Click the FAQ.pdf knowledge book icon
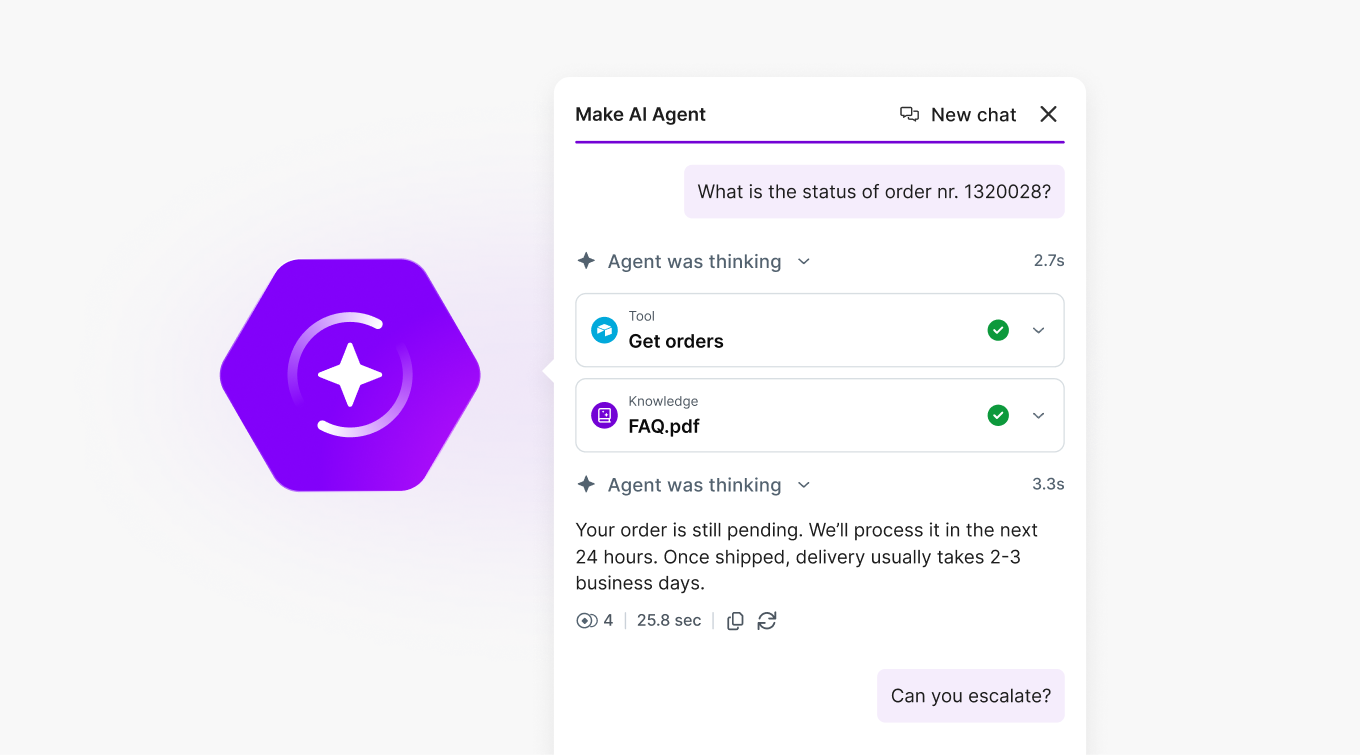Image resolution: width=1360 pixels, height=755 pixels. pyautogui.click(x=604, y=415)
